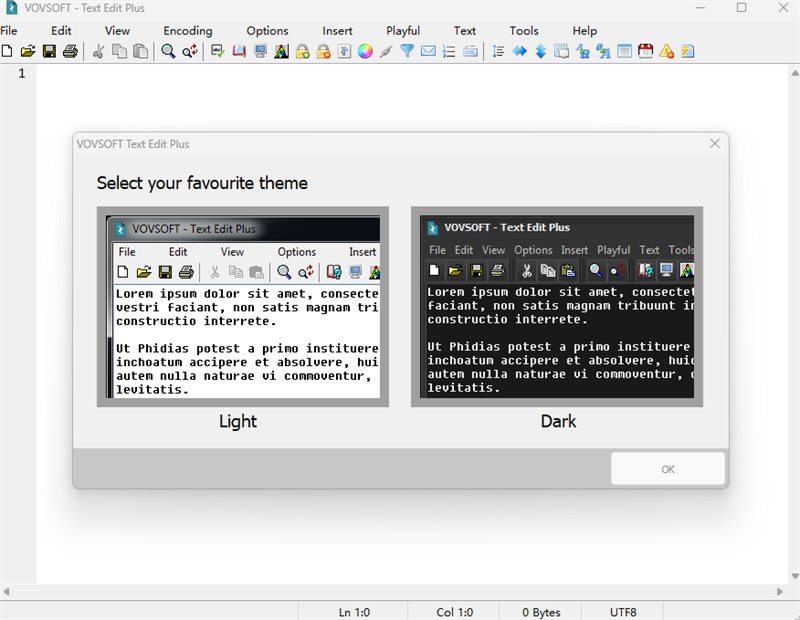
Task: Click the blue horizontal double-arrow icon
Action: [x=519, y=51]
